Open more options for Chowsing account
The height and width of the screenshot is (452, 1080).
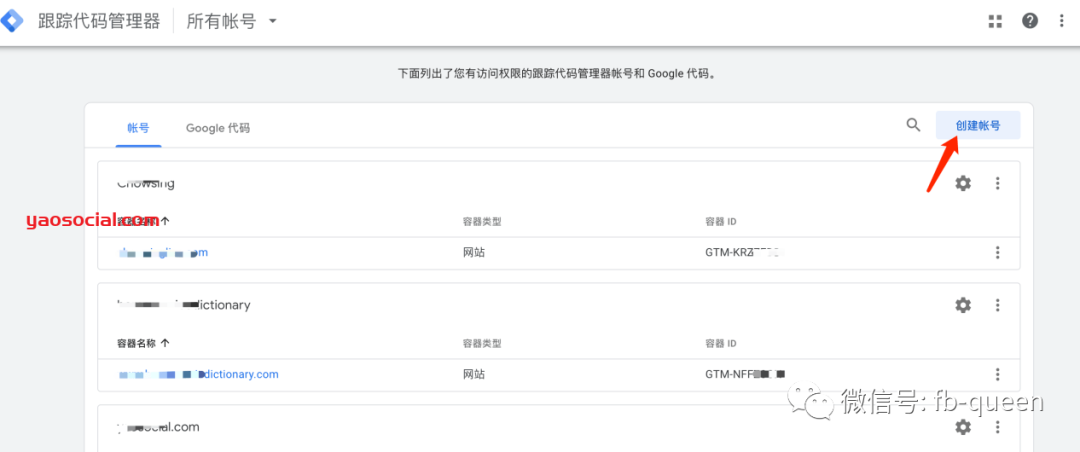[997, 183]
